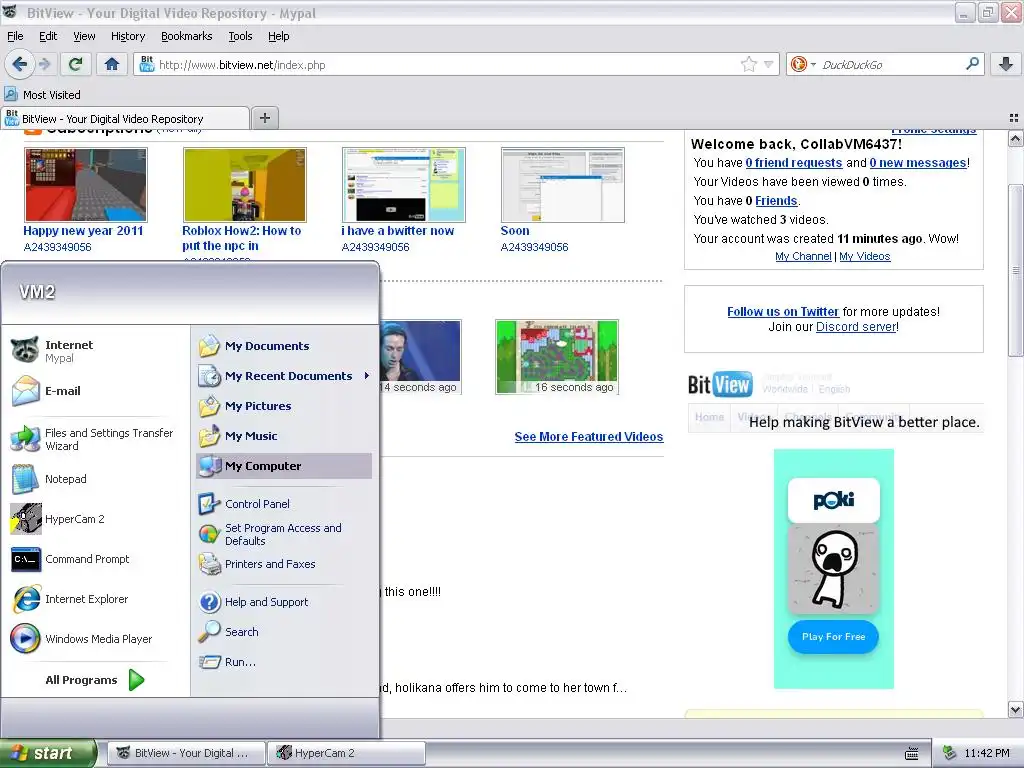Open the File menu
This screenshot has width=1024, height=768.
pos(15,36)
